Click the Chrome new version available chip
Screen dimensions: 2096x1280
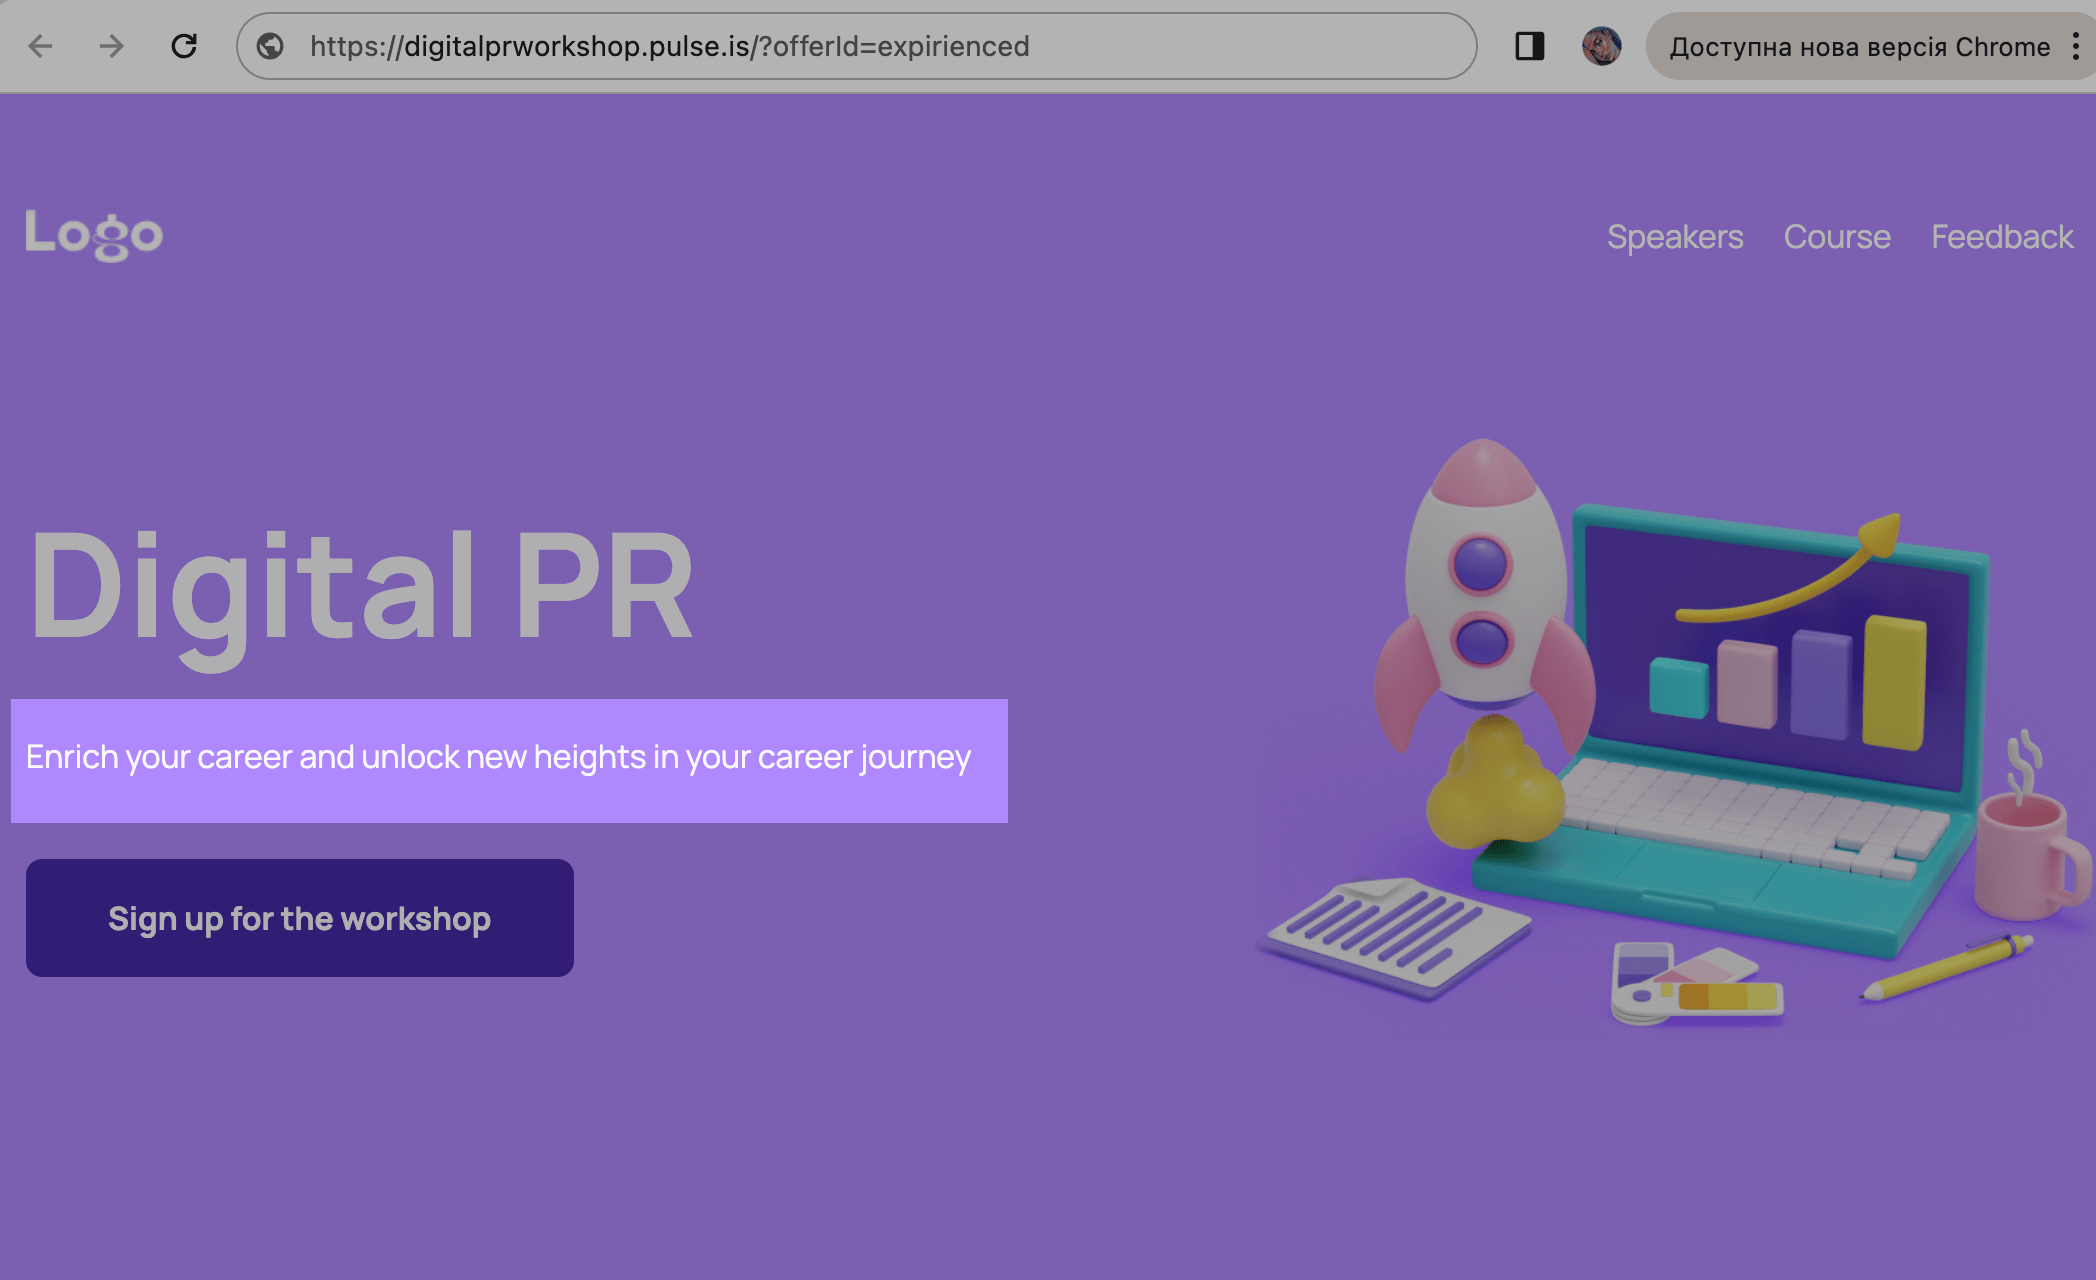pyautogui.click(x=1858, y=46)
